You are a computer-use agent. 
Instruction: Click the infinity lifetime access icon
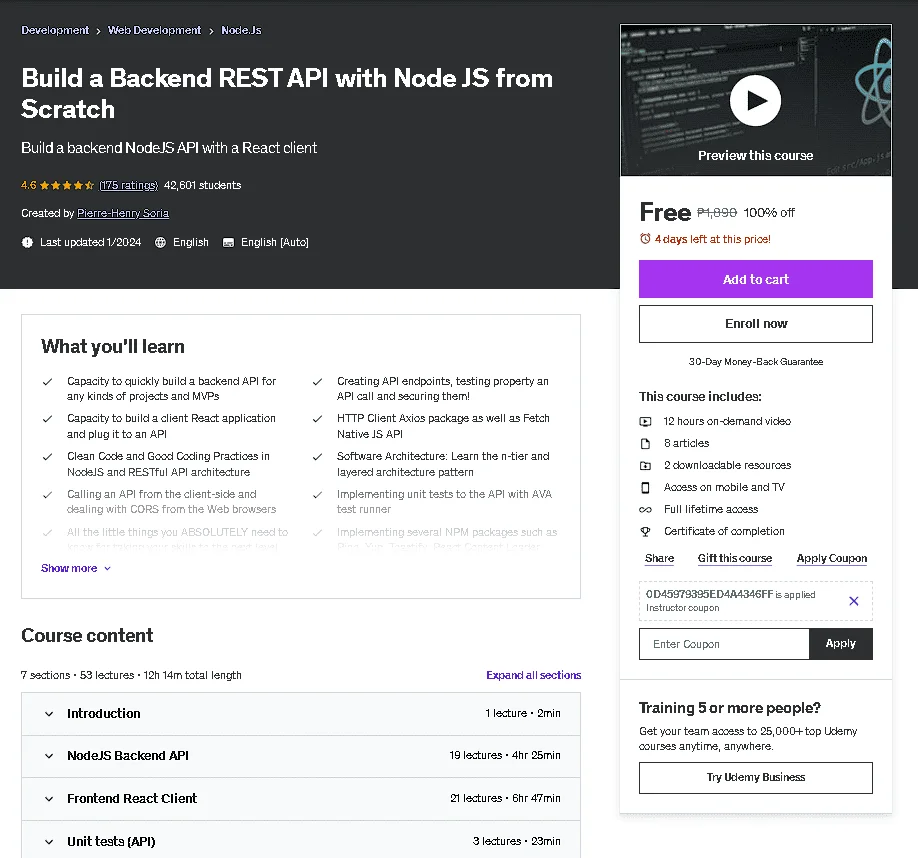(645, 510)
